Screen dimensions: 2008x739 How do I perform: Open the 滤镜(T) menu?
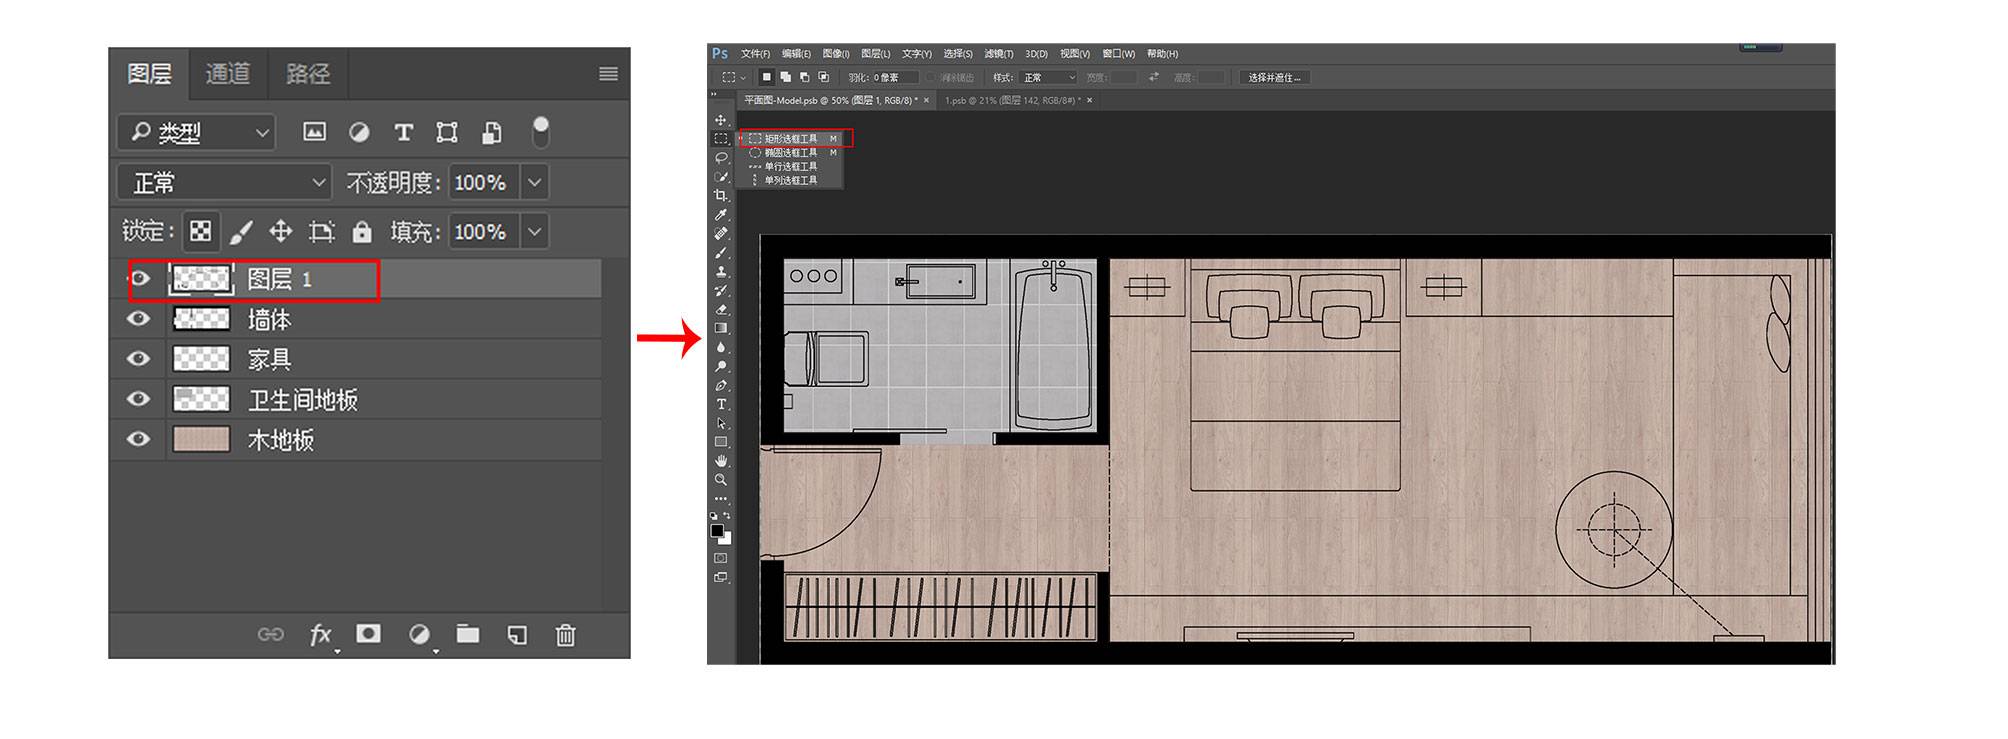point(998,54)
